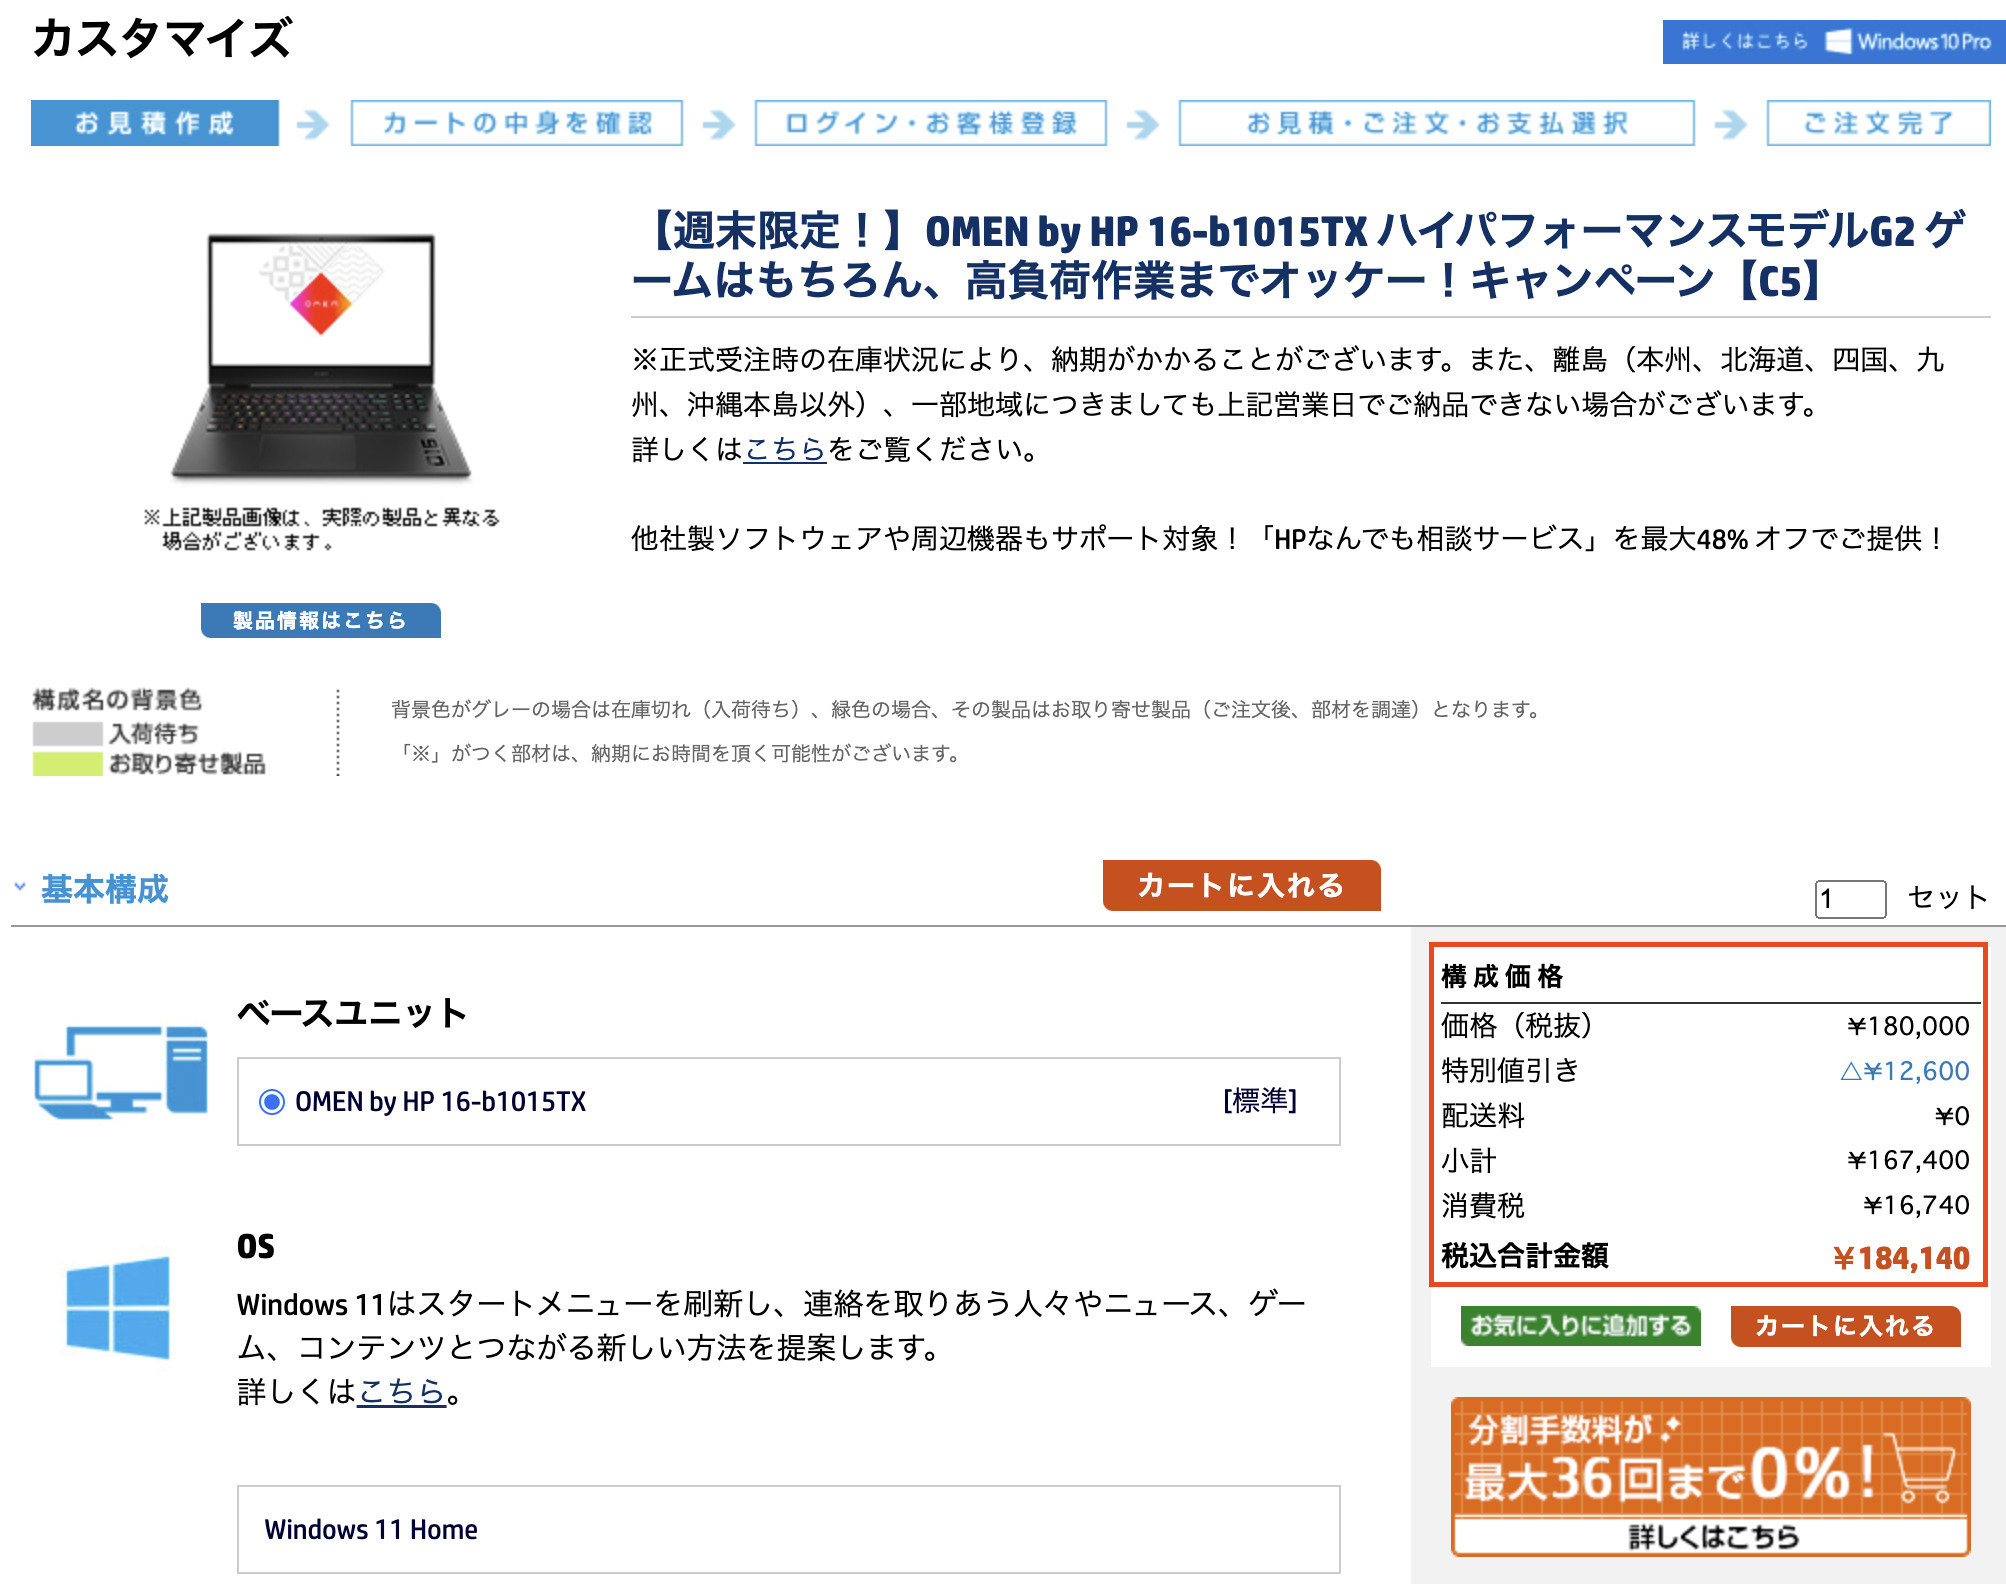Focus the set quantity input field
This screenshot has height=1584, width=2006.
(x=1850, y=898)
